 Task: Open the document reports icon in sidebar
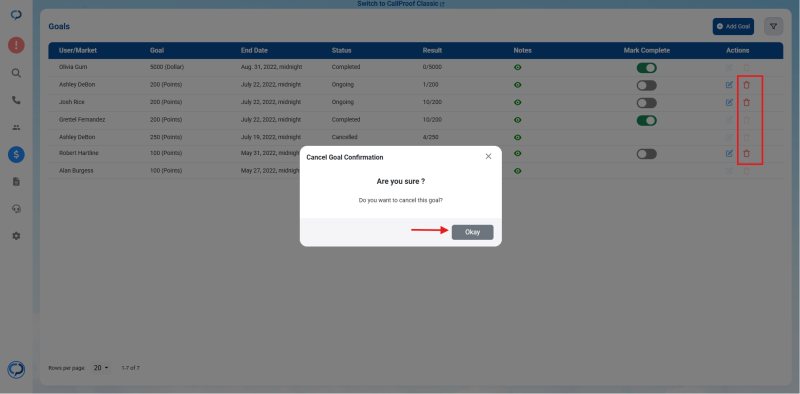coord(16,182)
